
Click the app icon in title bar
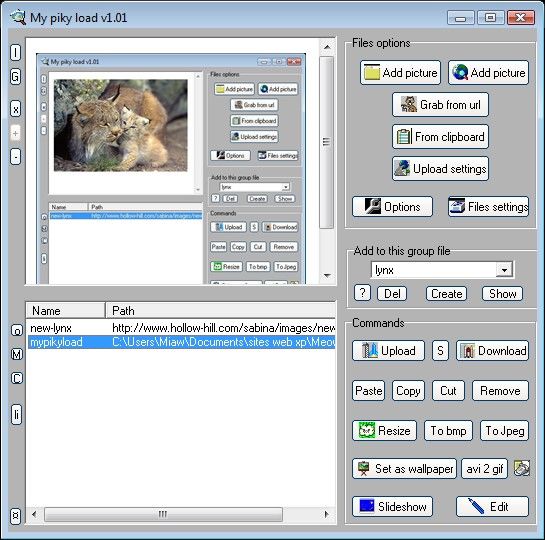click(x=18, y=17)
